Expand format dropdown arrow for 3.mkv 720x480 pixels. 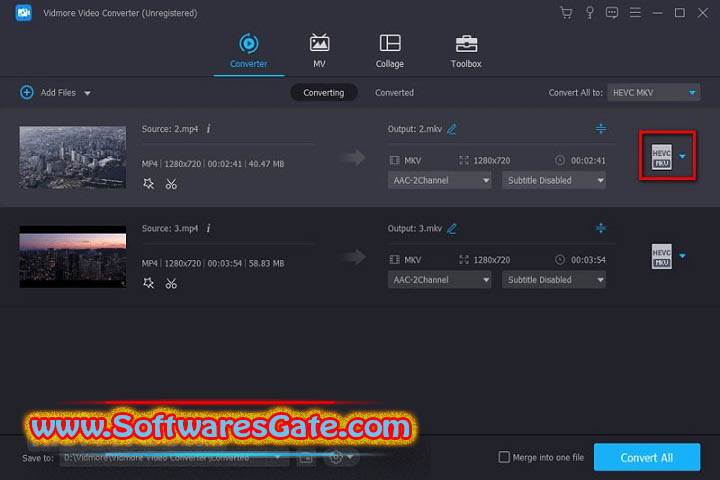point(683,256)
